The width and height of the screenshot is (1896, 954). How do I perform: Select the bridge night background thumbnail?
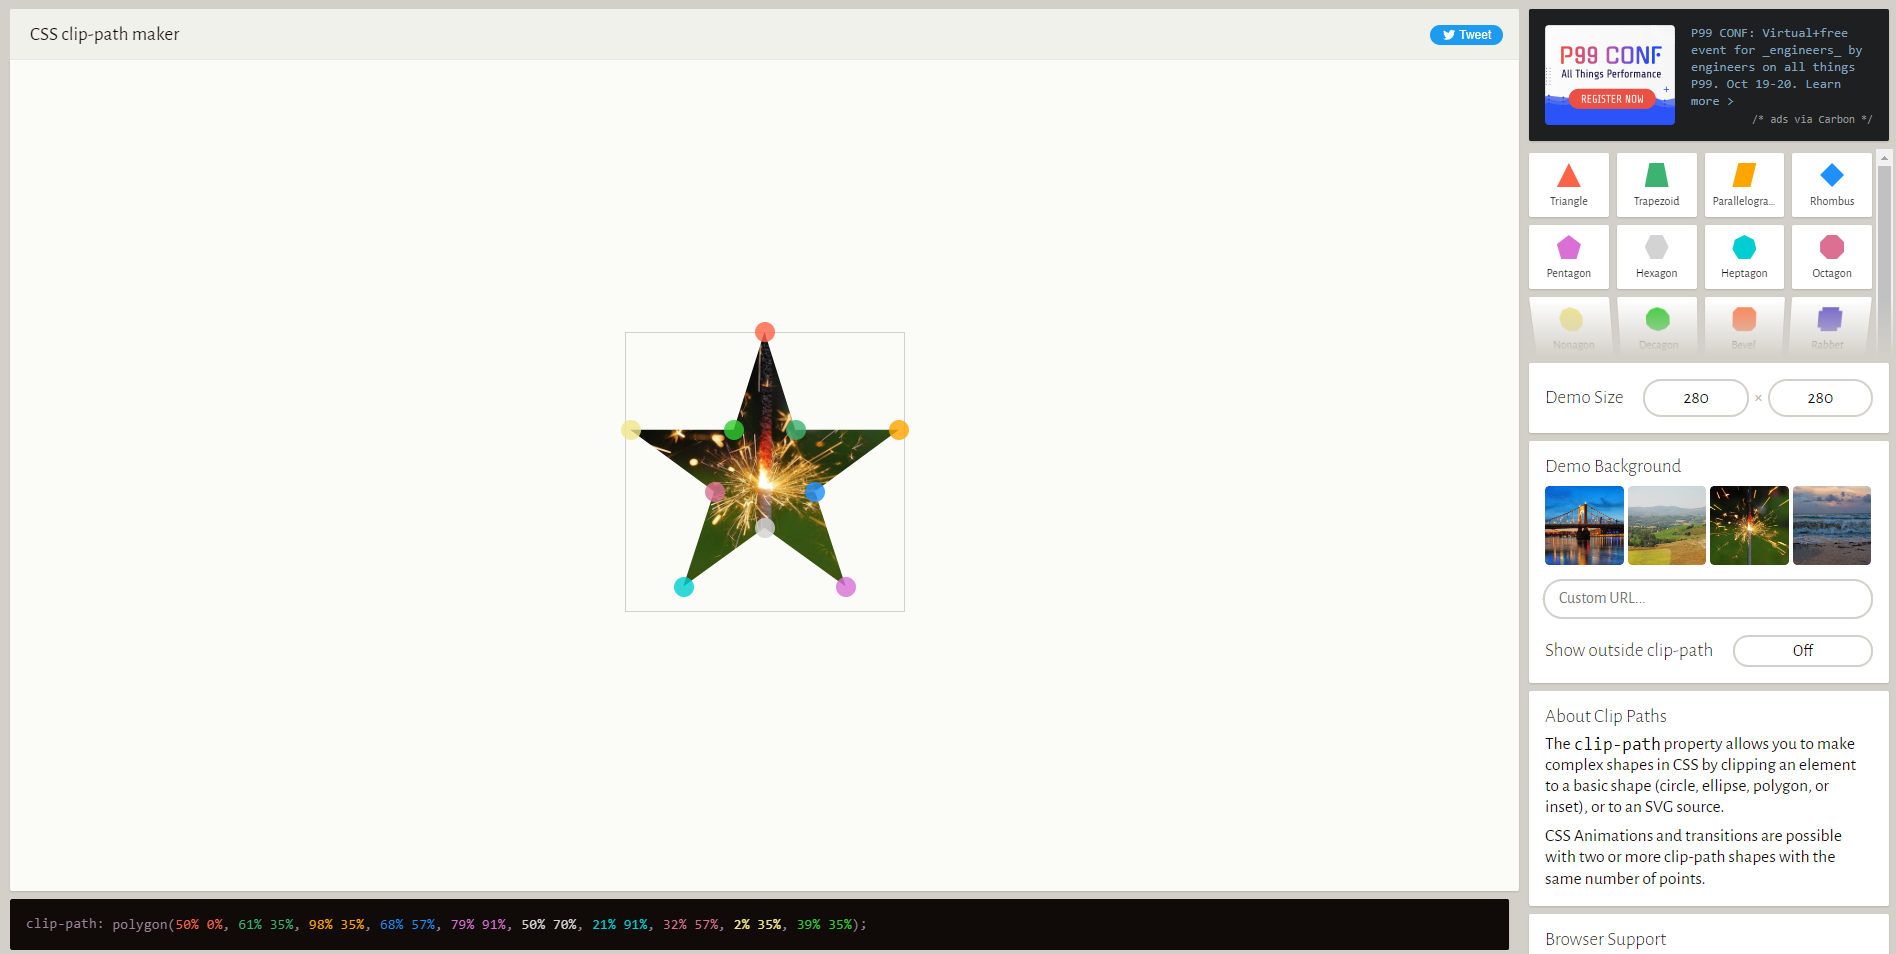(1584, 526)
